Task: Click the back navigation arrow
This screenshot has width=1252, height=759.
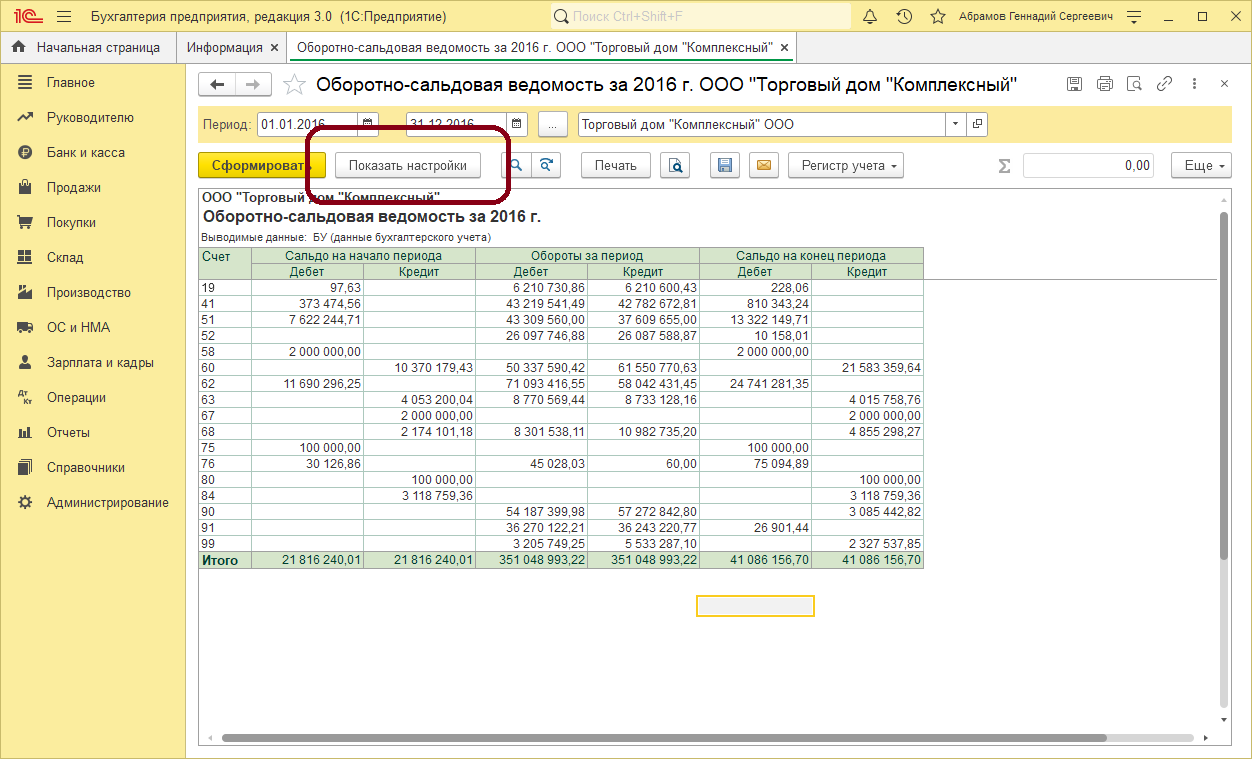Action: (217, 85)
